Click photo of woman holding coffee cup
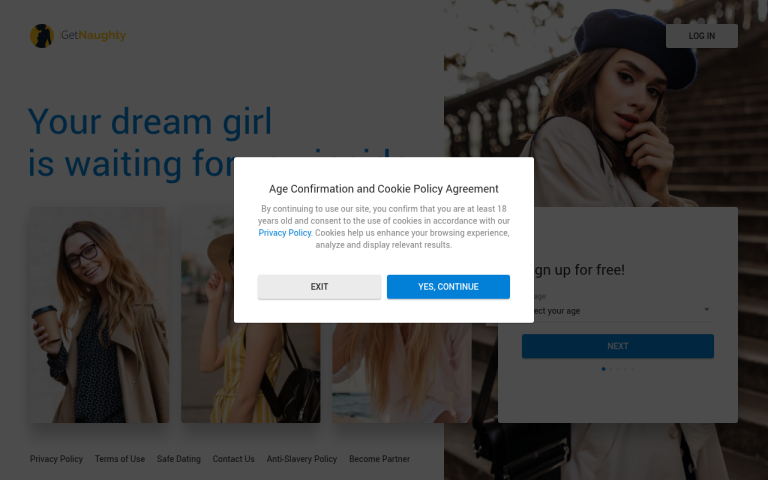The image size is (768, 480). pyautogui.click(x=99, y=315)
